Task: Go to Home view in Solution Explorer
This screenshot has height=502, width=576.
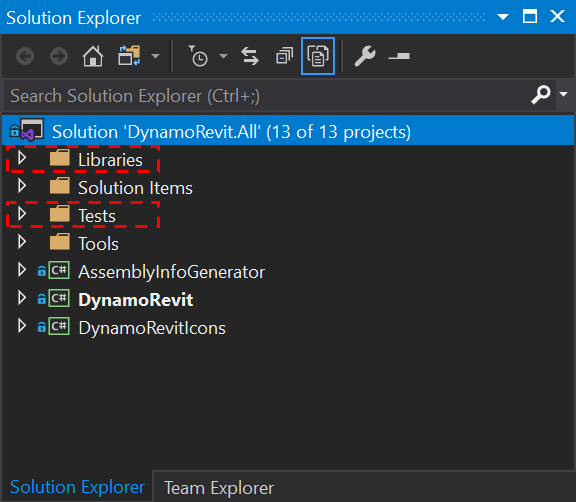Action: click(x=93, y=56)
